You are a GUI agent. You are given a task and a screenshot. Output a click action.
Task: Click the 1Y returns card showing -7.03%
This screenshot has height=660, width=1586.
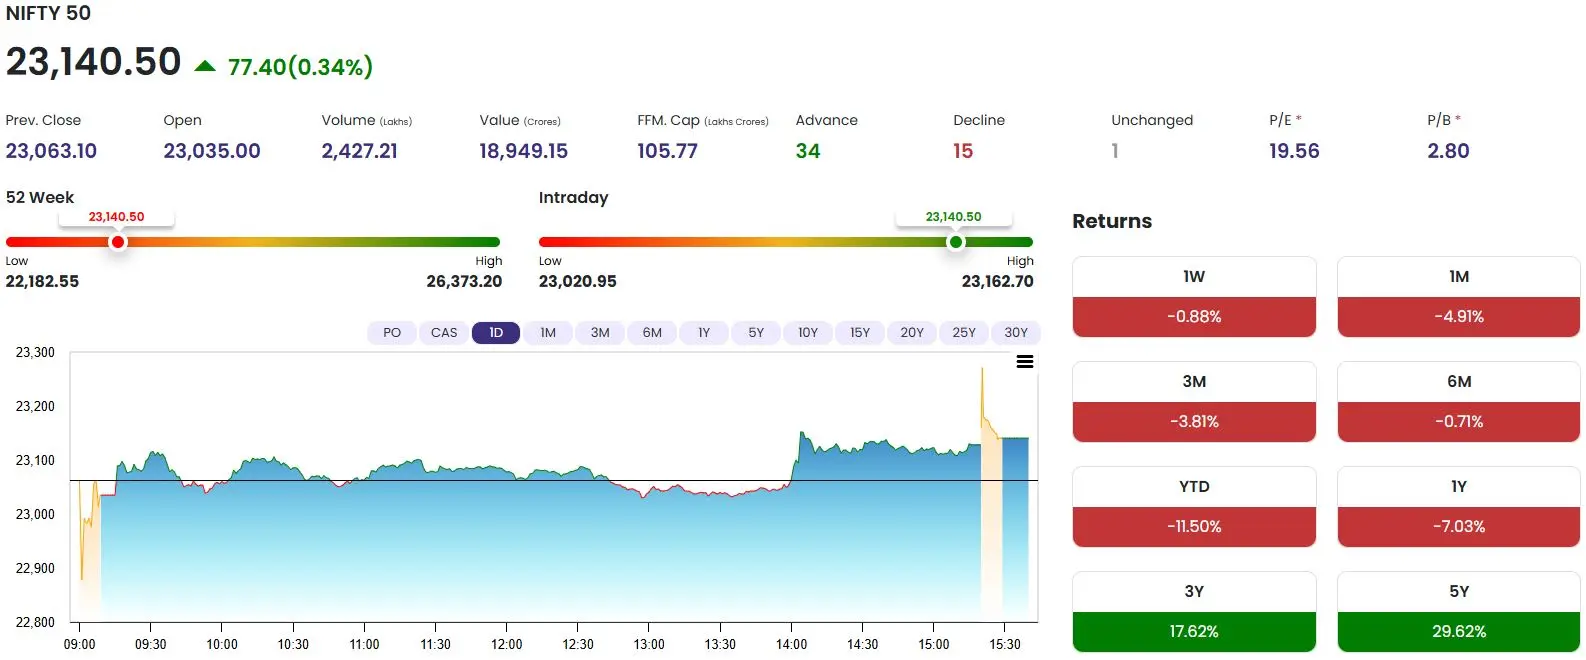click(x=1459, y=507)
